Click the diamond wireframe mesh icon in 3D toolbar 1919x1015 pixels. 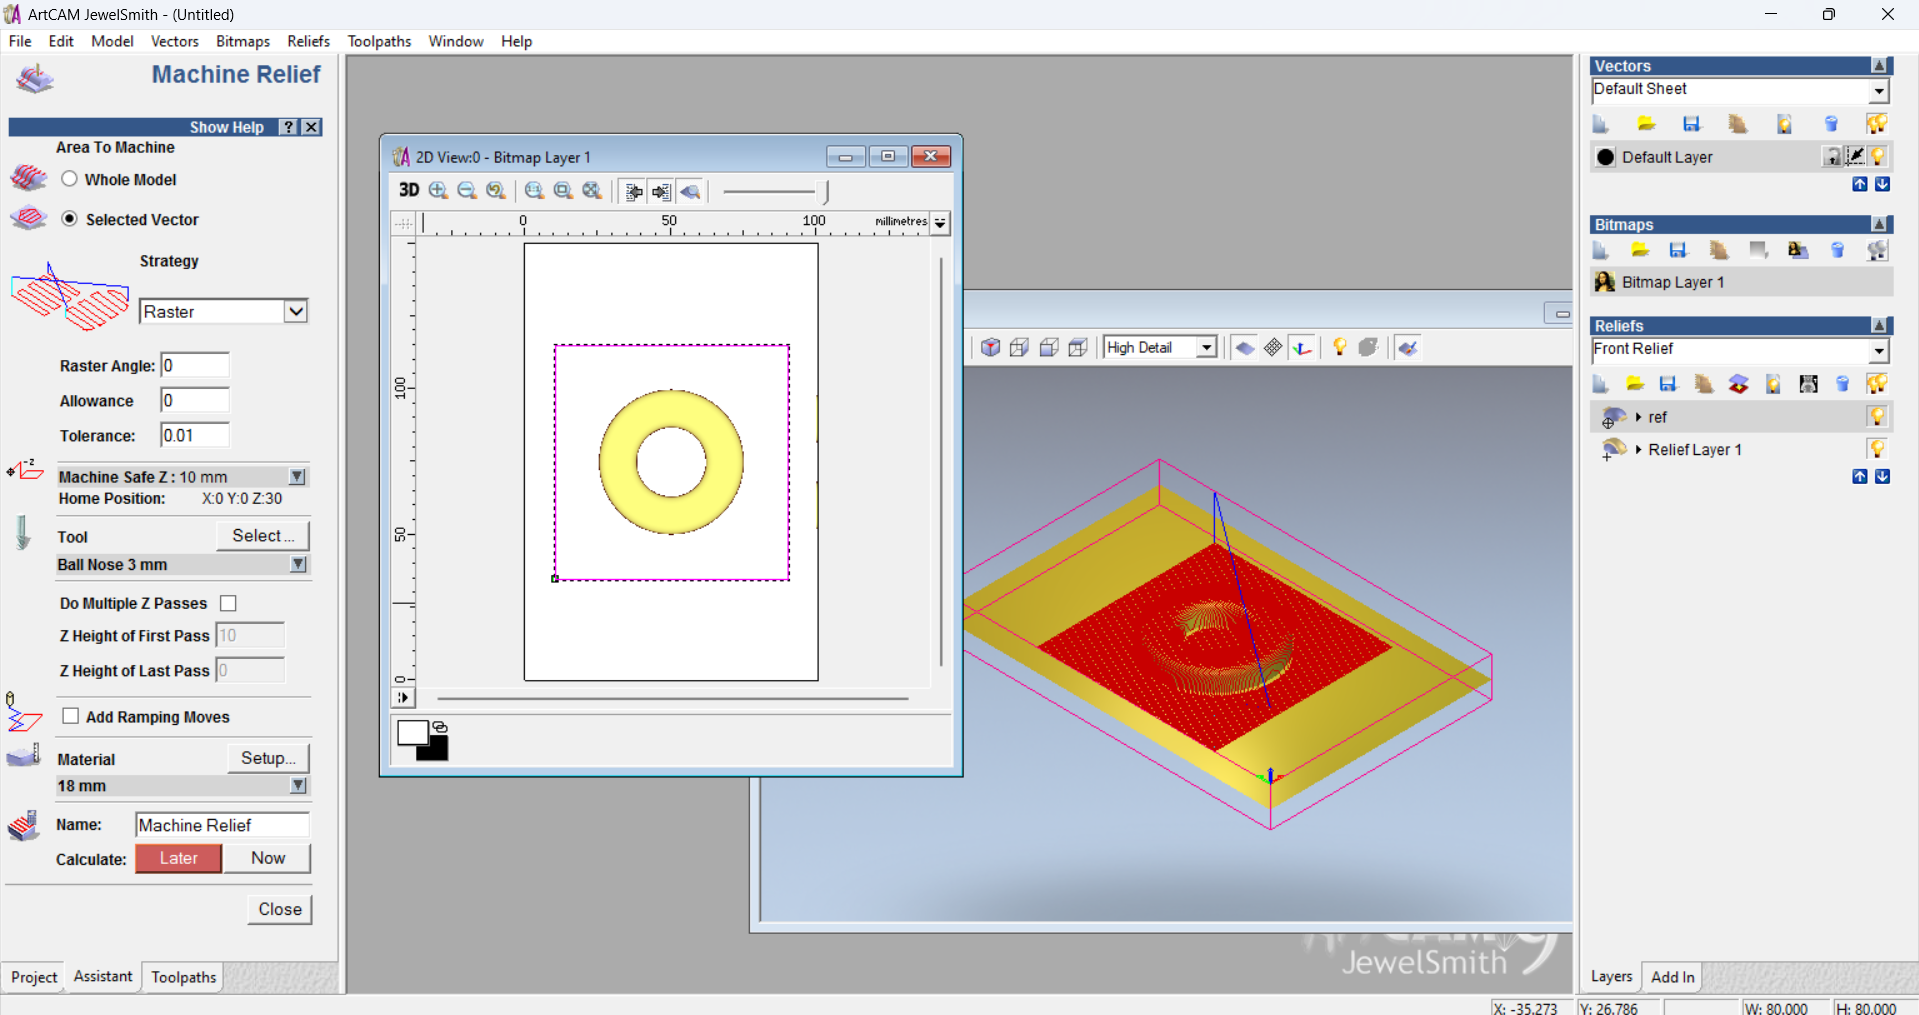coord(1273,347)
